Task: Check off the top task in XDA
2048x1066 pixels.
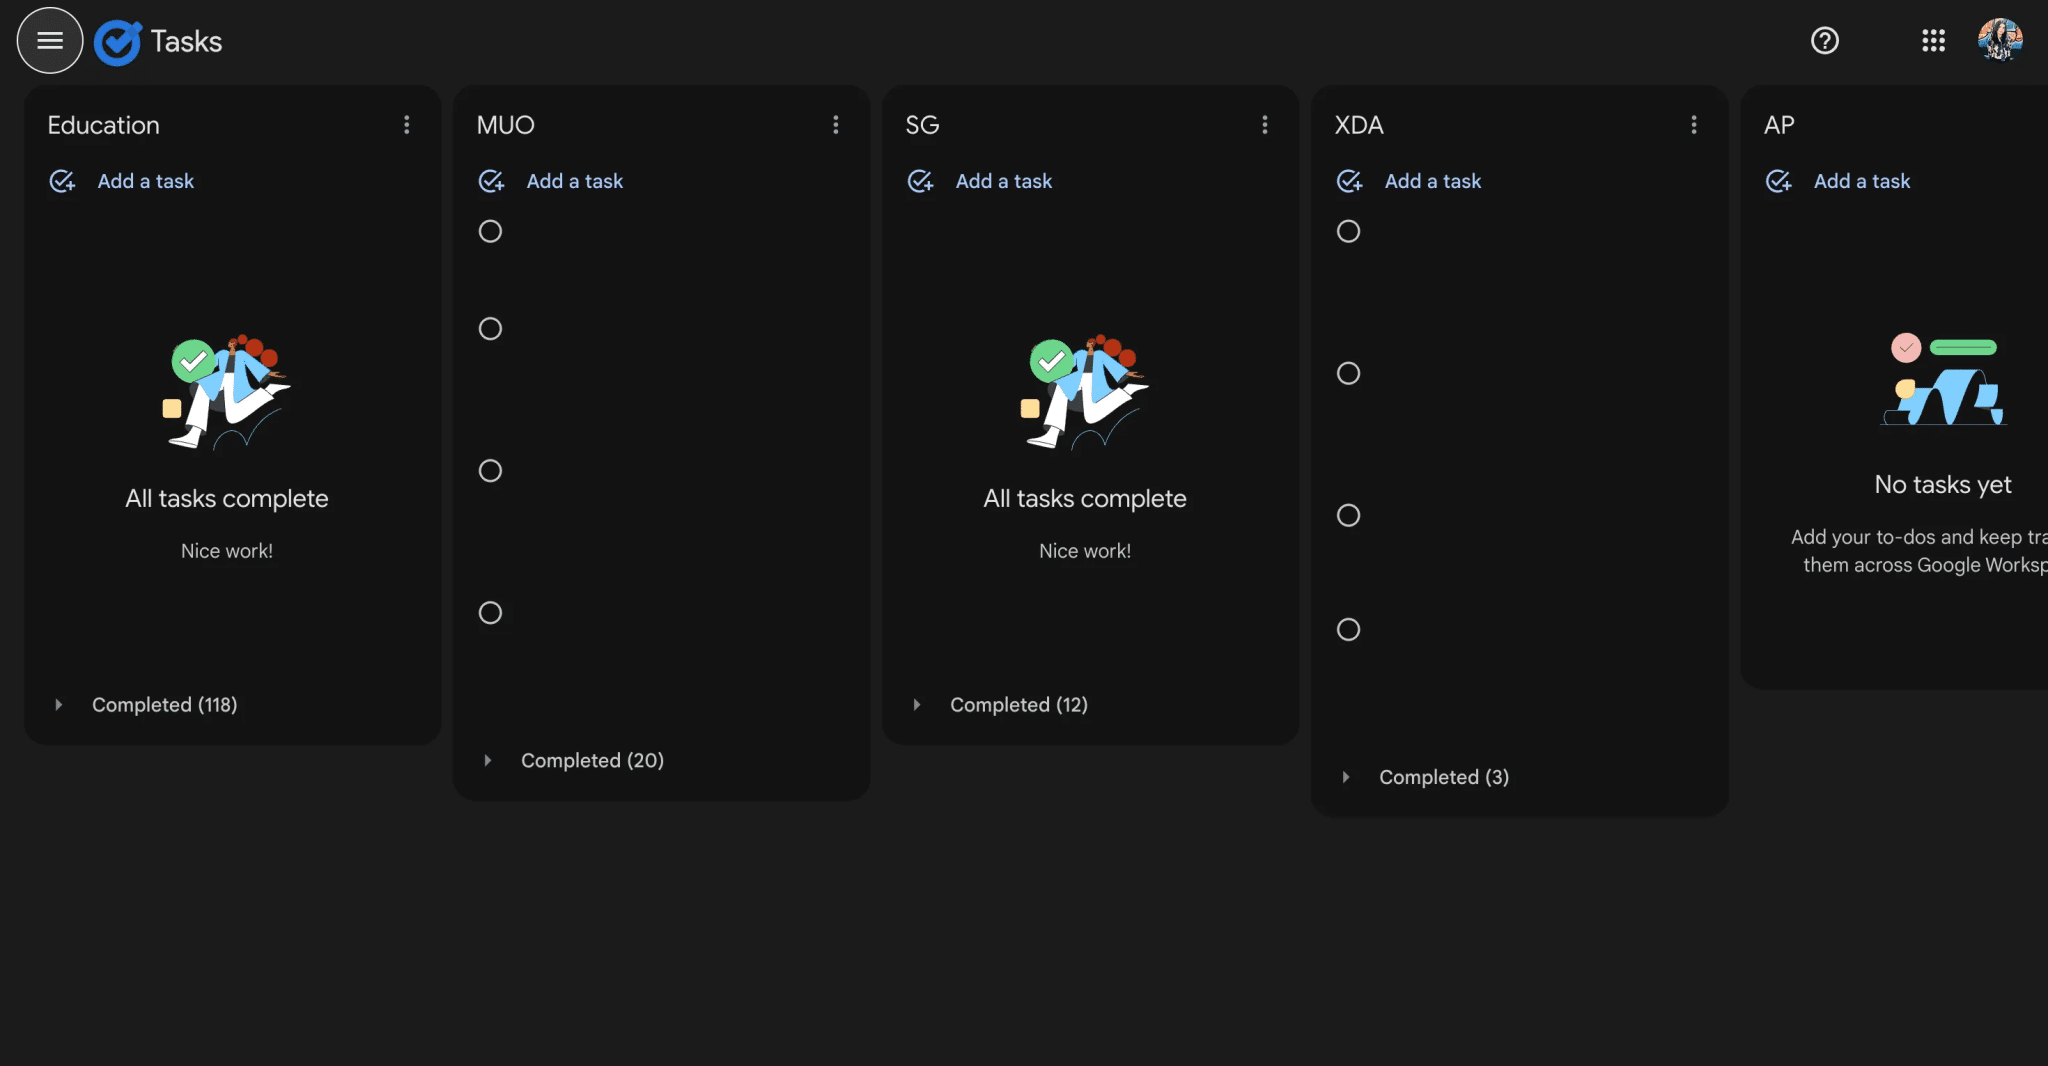Action: [x=1348, y=231]
